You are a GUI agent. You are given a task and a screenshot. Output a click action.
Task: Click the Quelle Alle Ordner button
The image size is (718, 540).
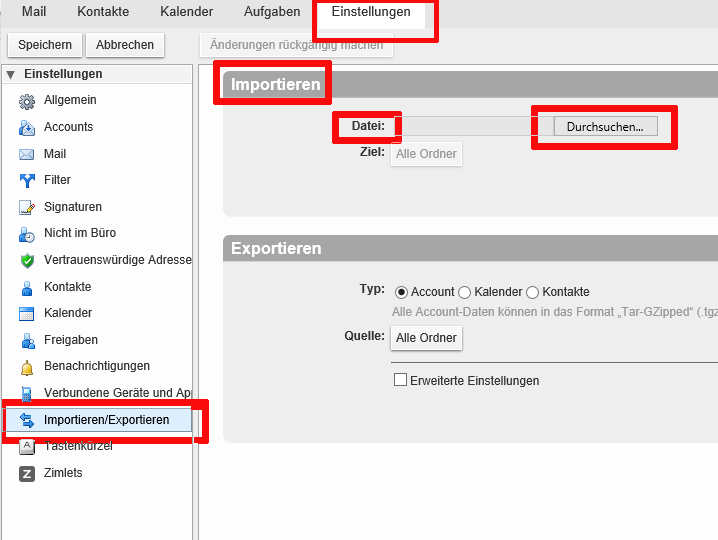426,338
